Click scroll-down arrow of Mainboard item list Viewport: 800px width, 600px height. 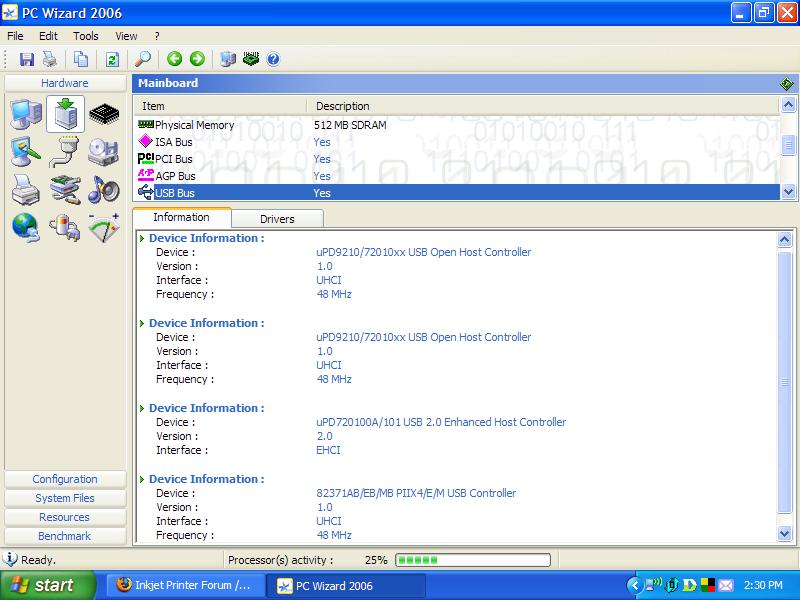pos(788,192)
